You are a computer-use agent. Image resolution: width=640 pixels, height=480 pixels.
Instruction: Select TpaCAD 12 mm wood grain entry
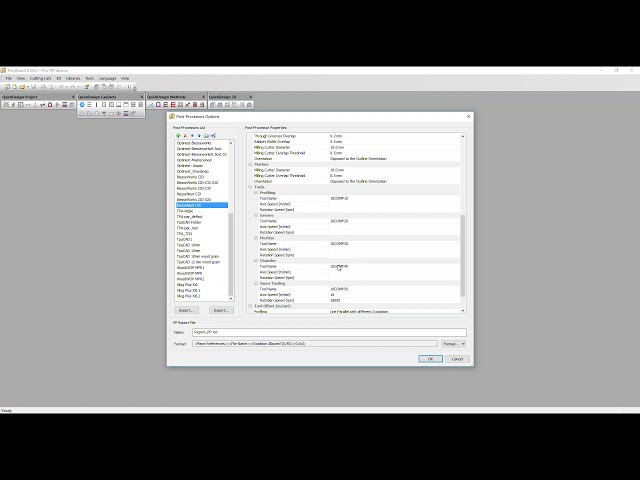[198, 262]
